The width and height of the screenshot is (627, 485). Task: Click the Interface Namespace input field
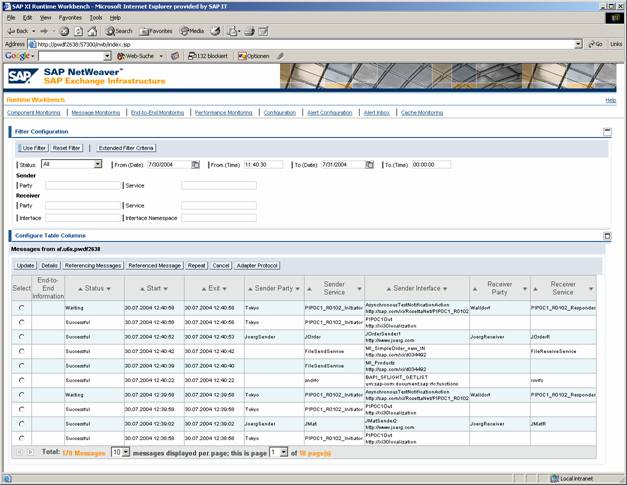[x=219, y=218]
